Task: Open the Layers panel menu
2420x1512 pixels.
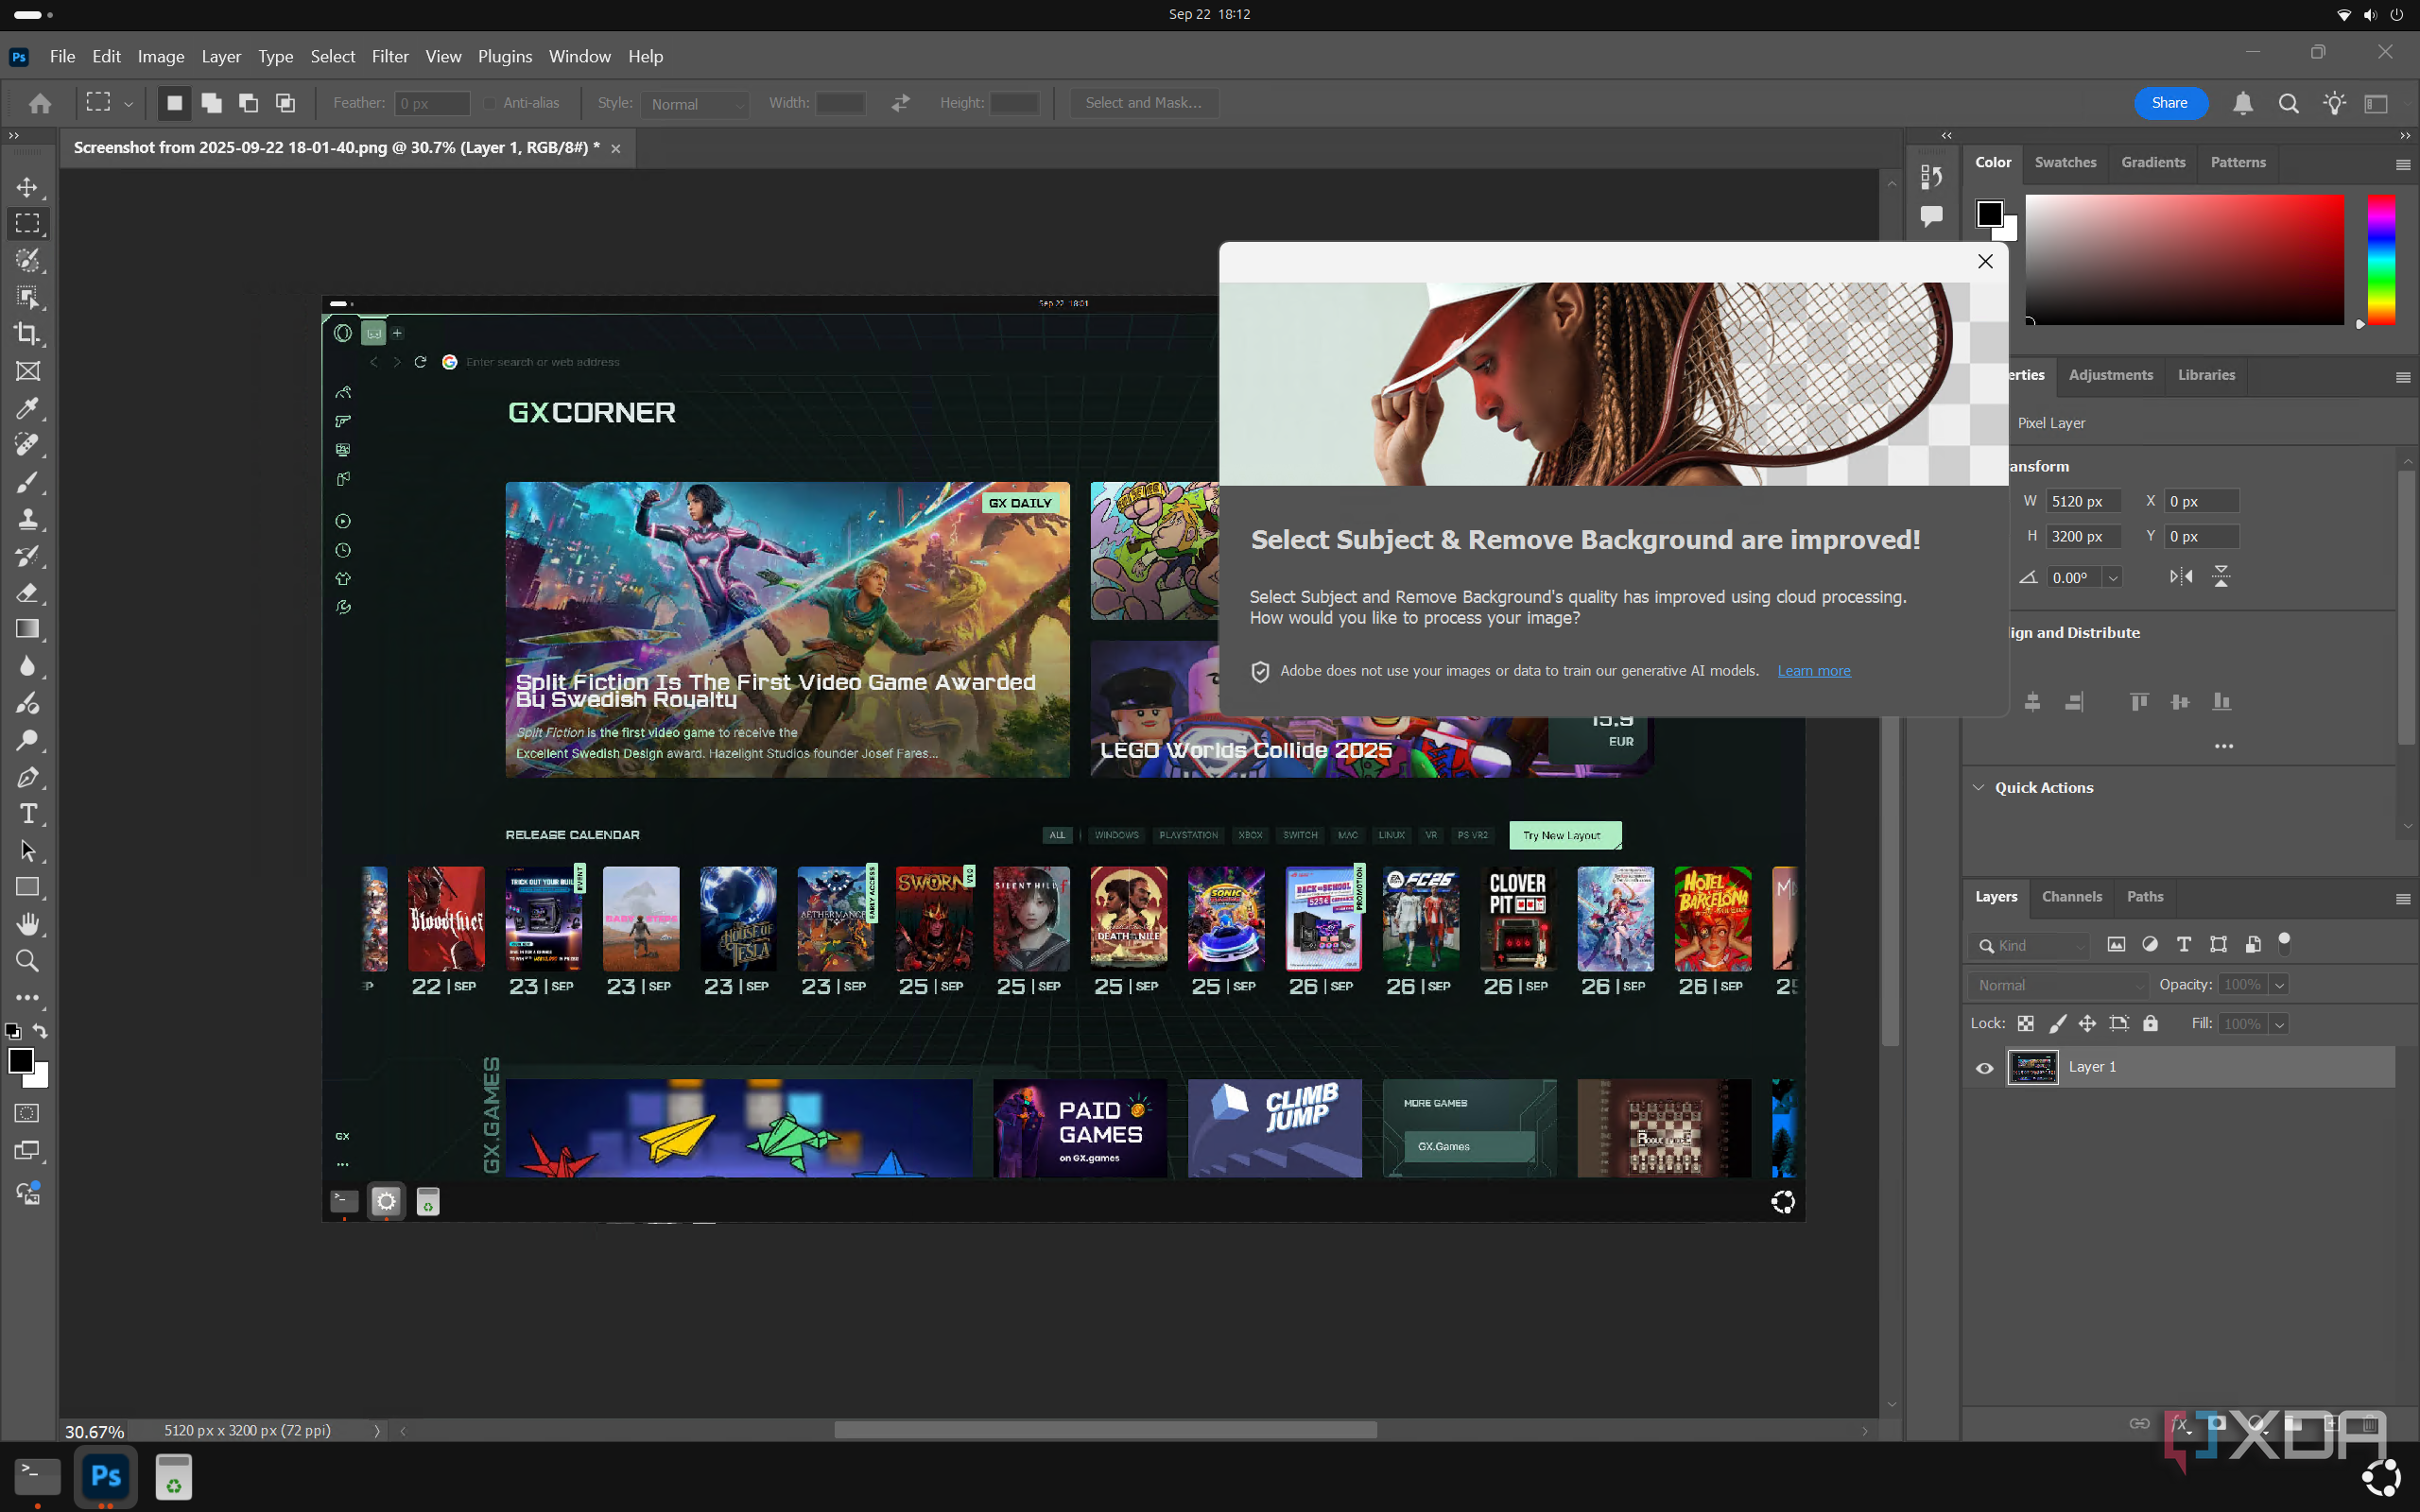Action: [x=2402, y=899]
